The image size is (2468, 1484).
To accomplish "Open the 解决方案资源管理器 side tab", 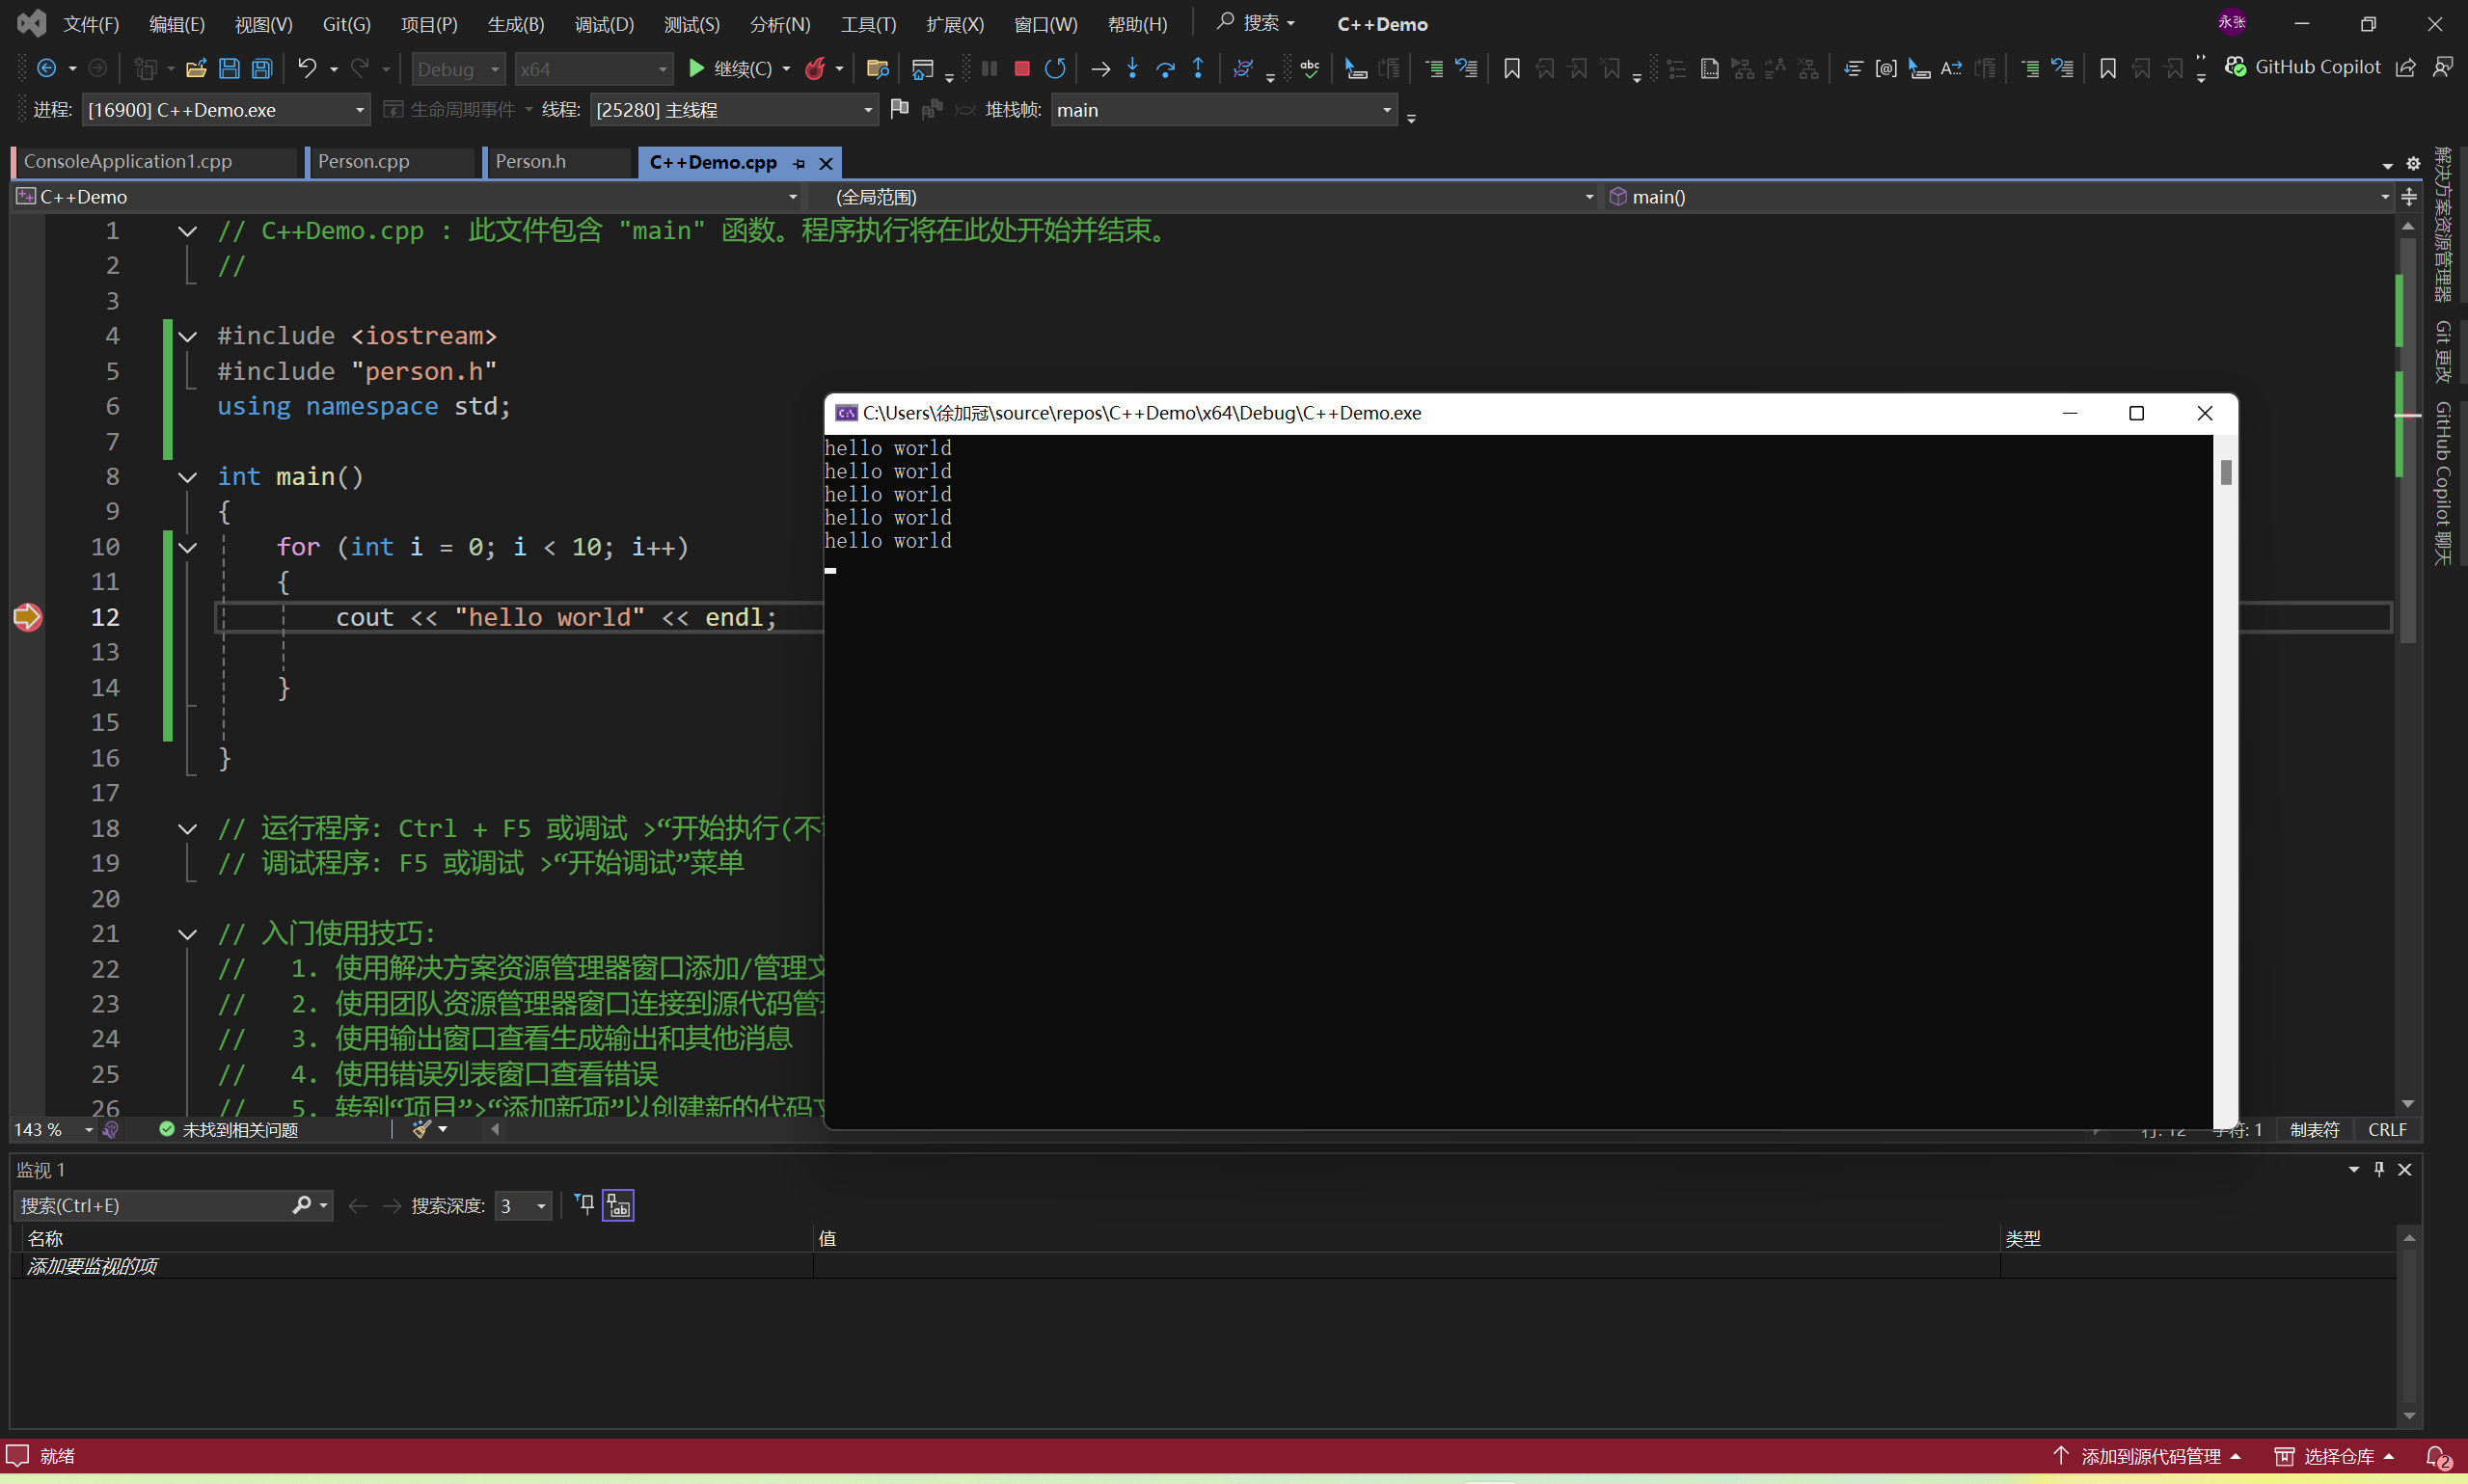I will click(2443, 226).
